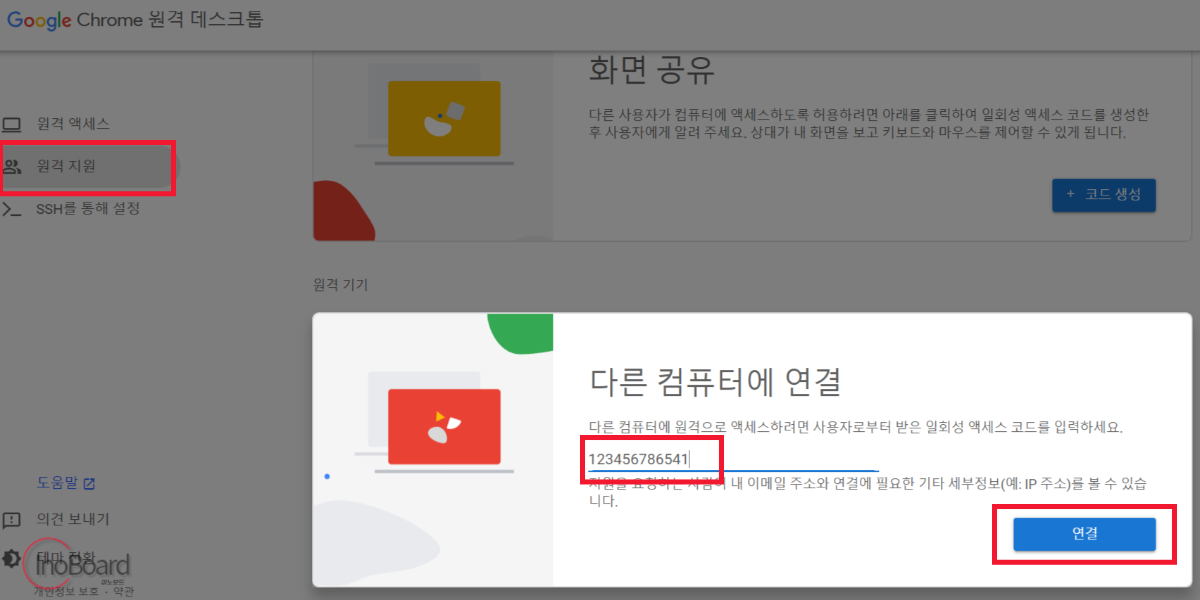Open the 도움말 help link
Image resolution: width=1200 pixels, height=600 pixels.
click(x=57, y=484)
